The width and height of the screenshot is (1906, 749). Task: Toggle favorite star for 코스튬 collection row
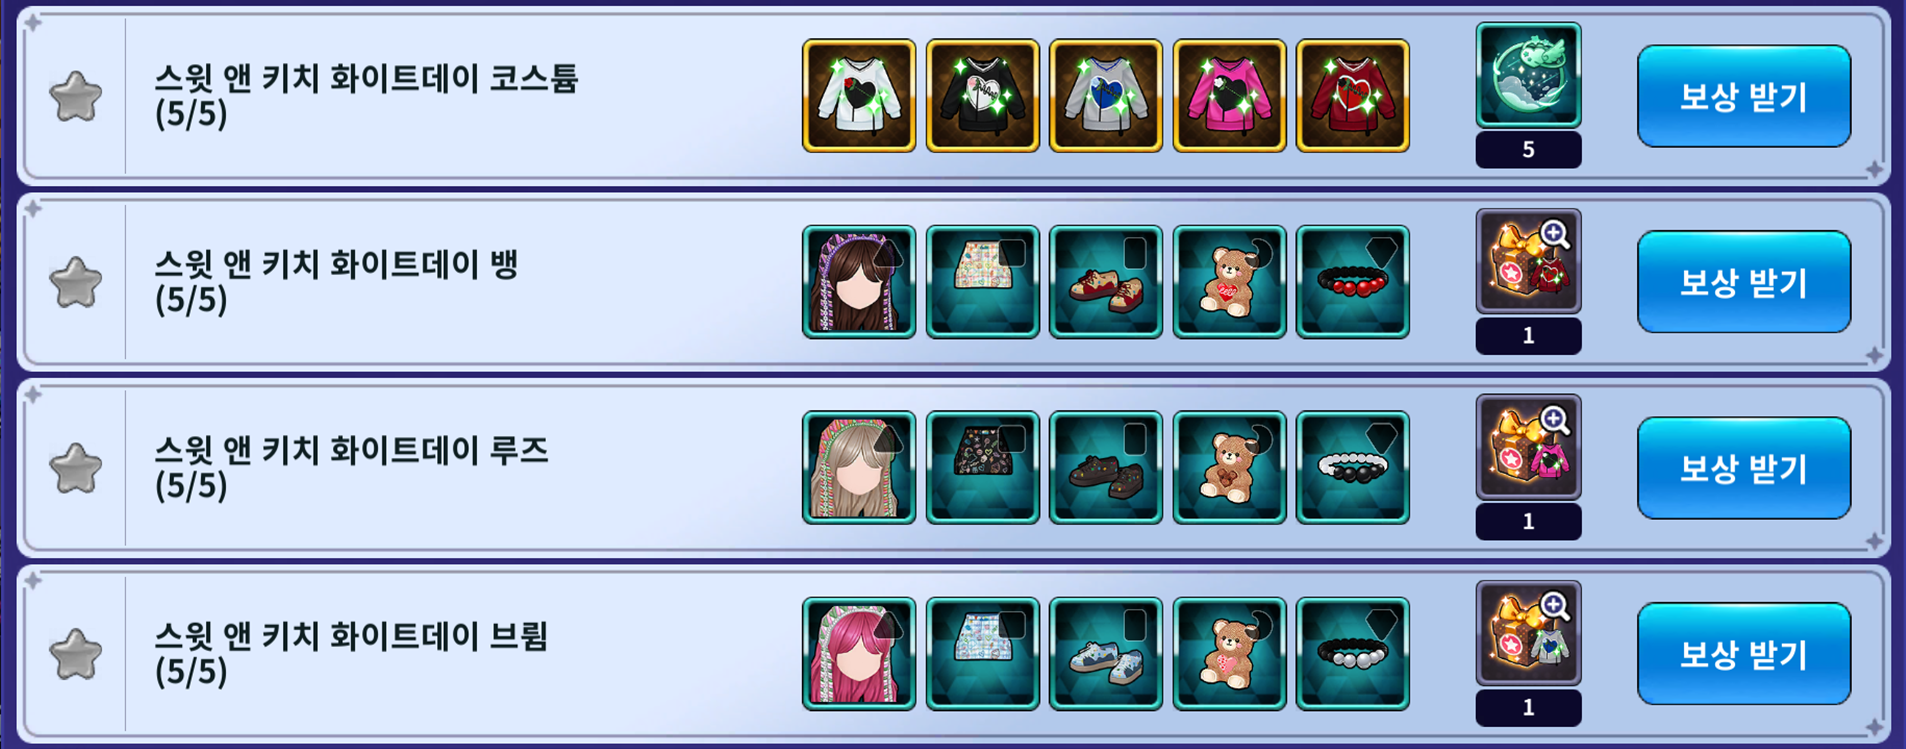coord(76,97)
